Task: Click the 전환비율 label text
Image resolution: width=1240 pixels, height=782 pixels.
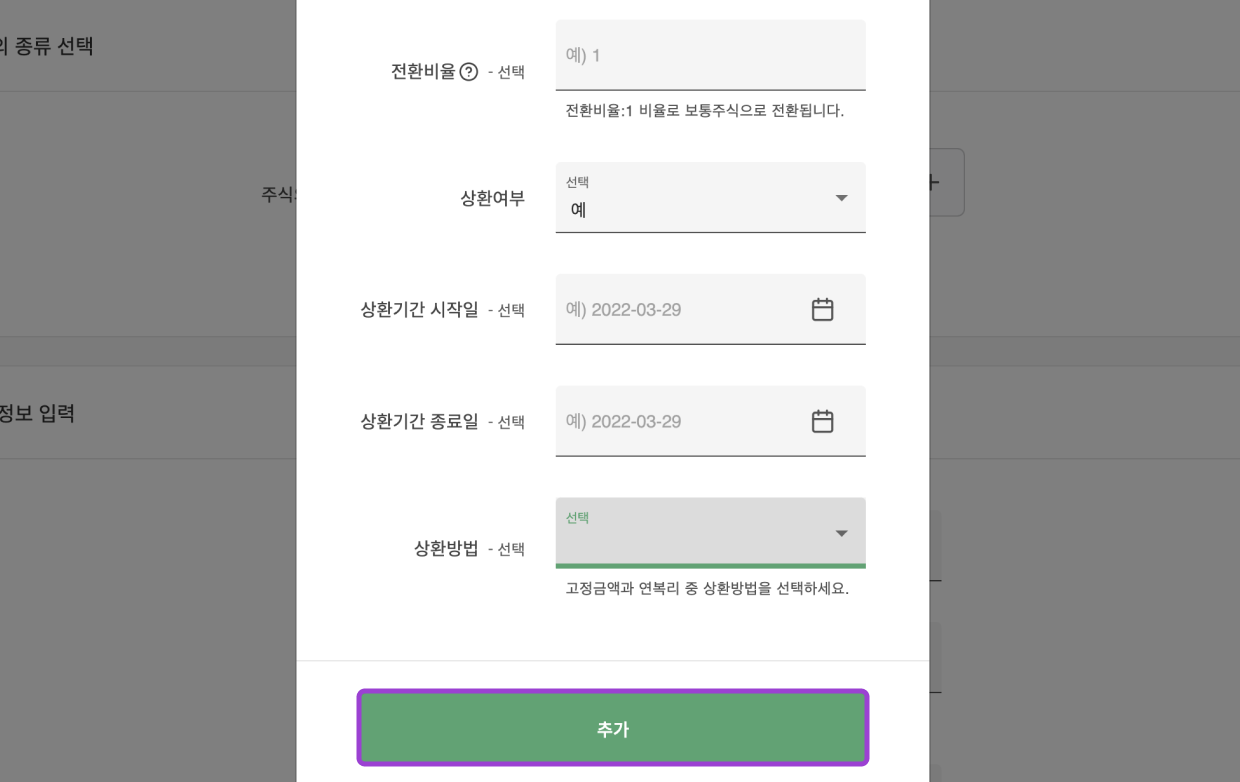Action: (x=422, y=72)
